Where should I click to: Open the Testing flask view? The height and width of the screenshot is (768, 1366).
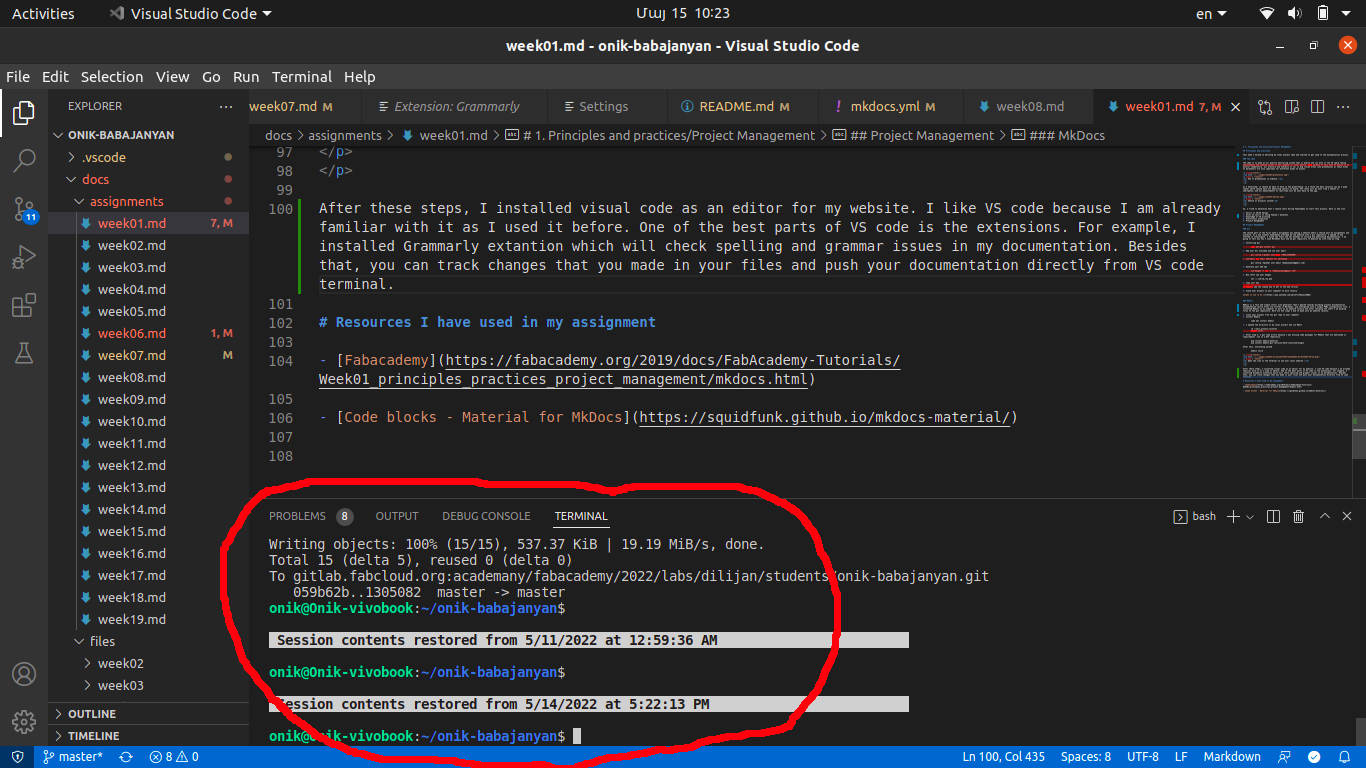coord(24,353)
